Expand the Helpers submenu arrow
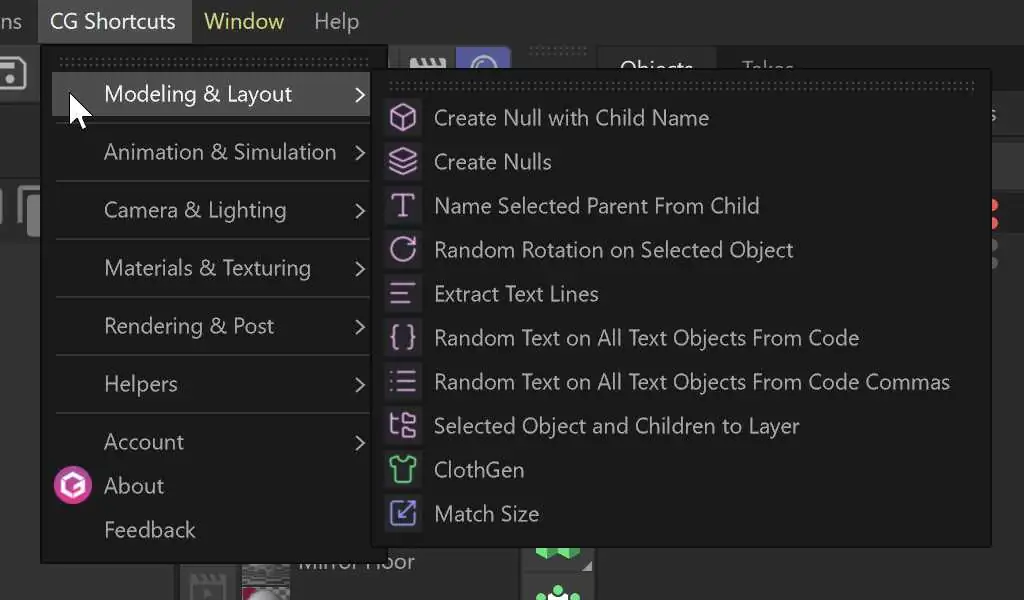This screenshot has height=600, width=1024. click(x=360, y=385)
